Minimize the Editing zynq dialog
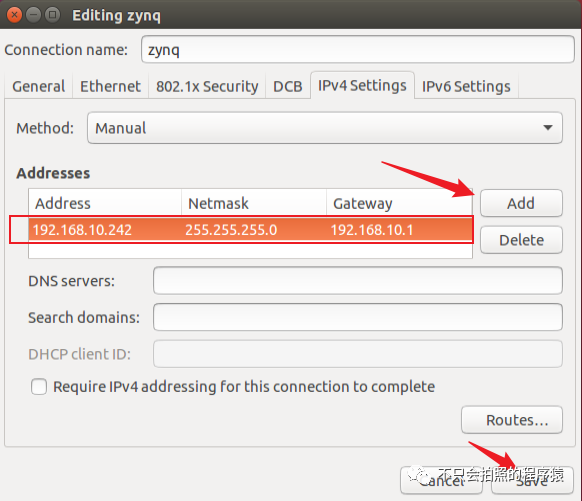This screenshot has height=501, width=582. coord(33,15)
